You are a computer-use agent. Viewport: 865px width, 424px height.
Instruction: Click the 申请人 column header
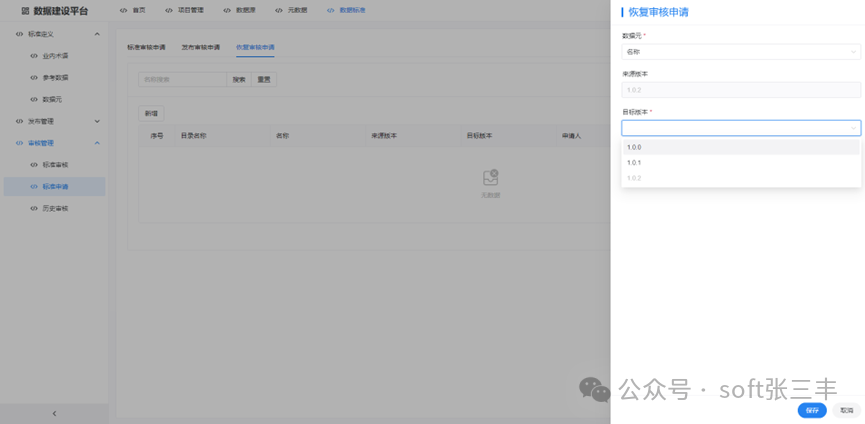click(x=572, y=136)
